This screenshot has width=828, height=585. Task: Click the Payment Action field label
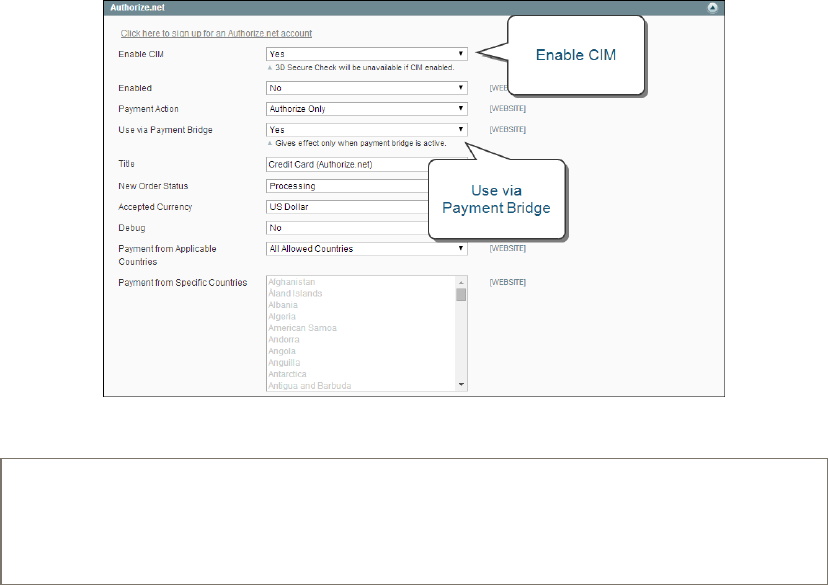tap(148, 109)
